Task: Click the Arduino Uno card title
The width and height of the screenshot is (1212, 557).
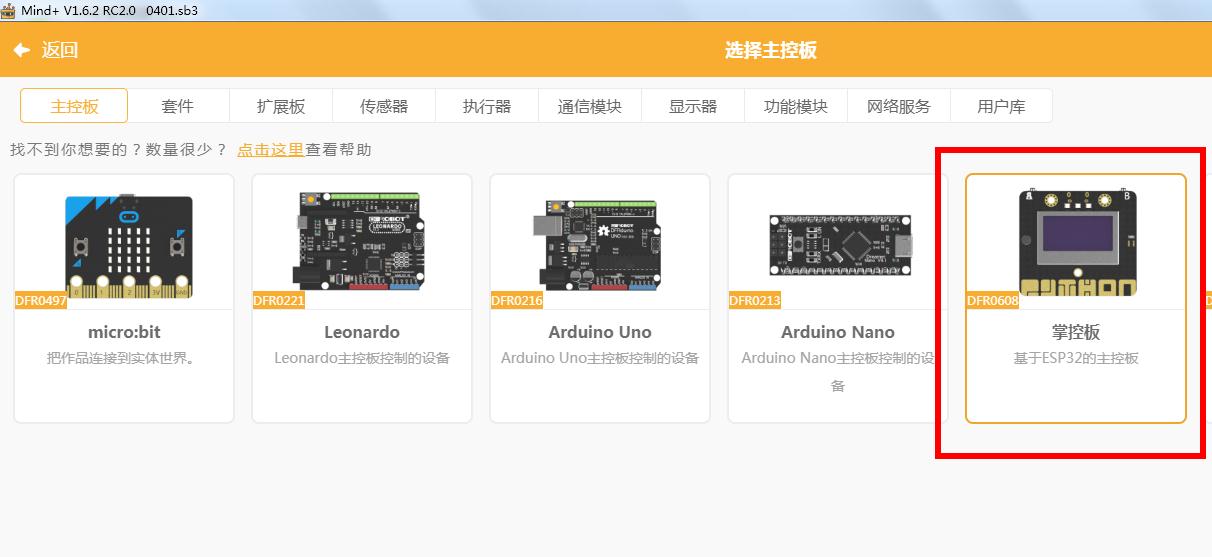Action: point(600,332)
